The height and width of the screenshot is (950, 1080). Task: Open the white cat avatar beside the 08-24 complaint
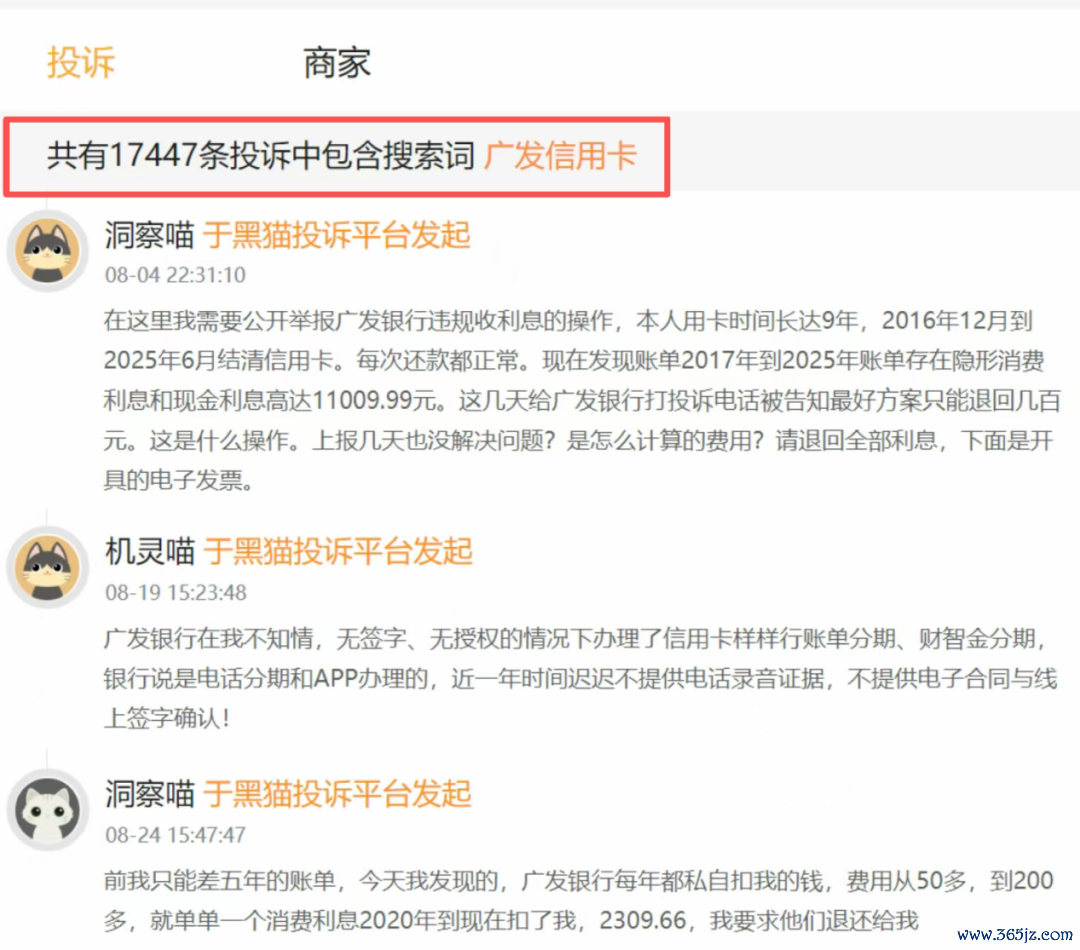48,810
